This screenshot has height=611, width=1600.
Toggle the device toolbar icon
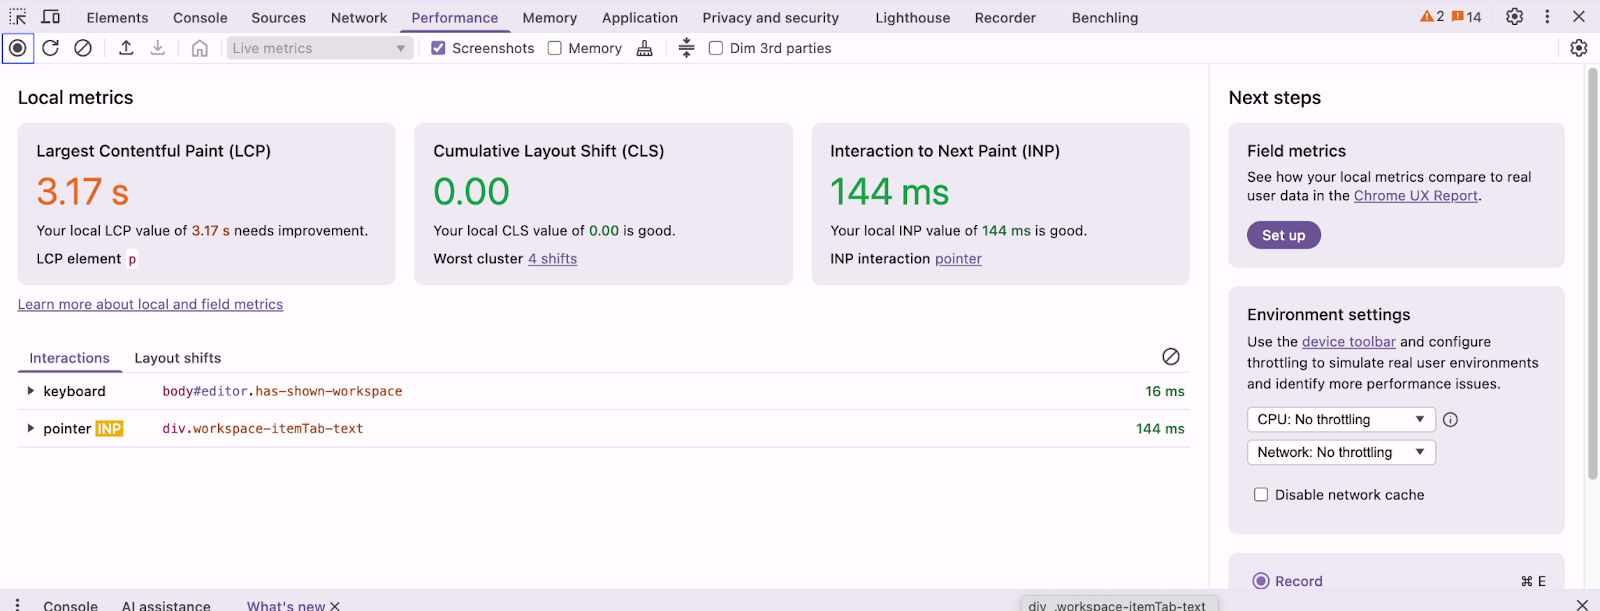(51, 17)
